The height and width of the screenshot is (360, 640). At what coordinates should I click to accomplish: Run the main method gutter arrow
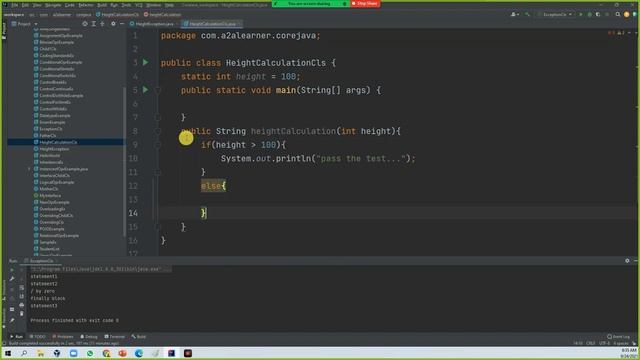pos(146,89)
